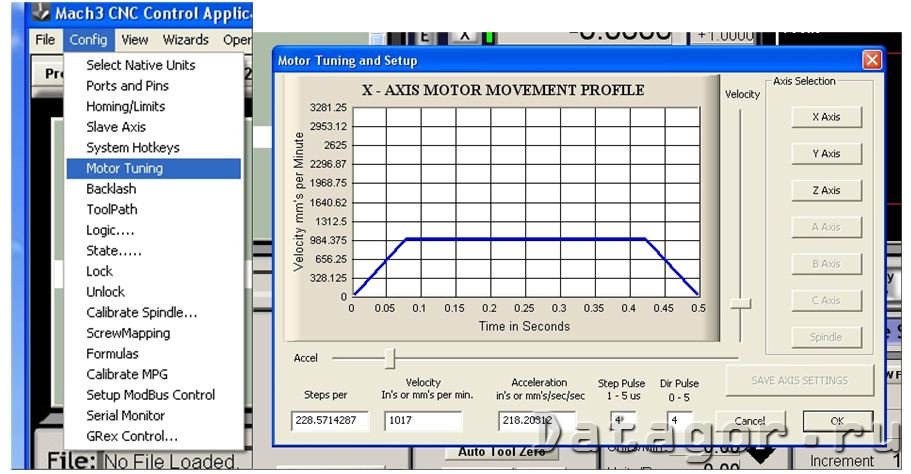Open Calibrate MPG entry
Image resolution: width=911 pixels, height=474 pixels.
[153, 375]
